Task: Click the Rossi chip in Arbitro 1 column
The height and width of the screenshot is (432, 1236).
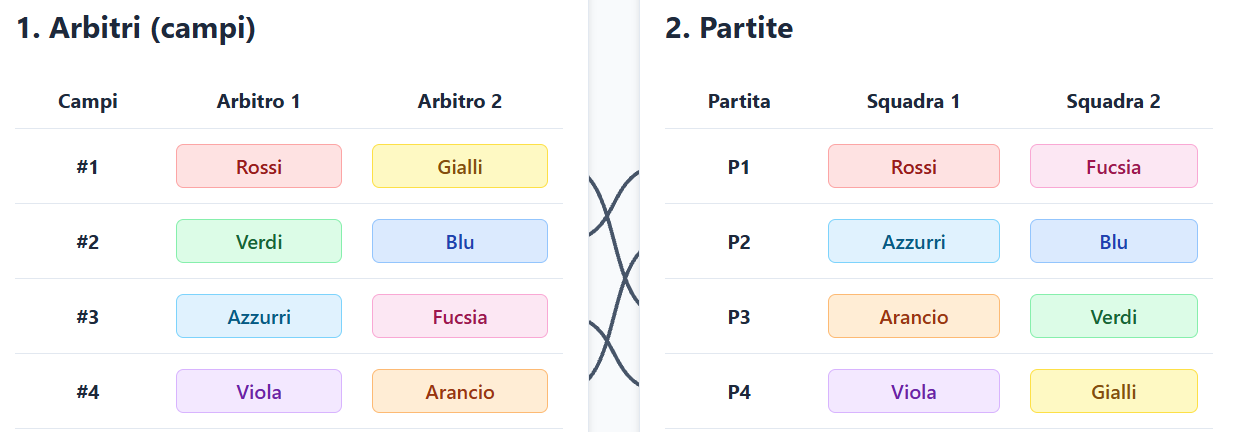Action: coord(259,166)
